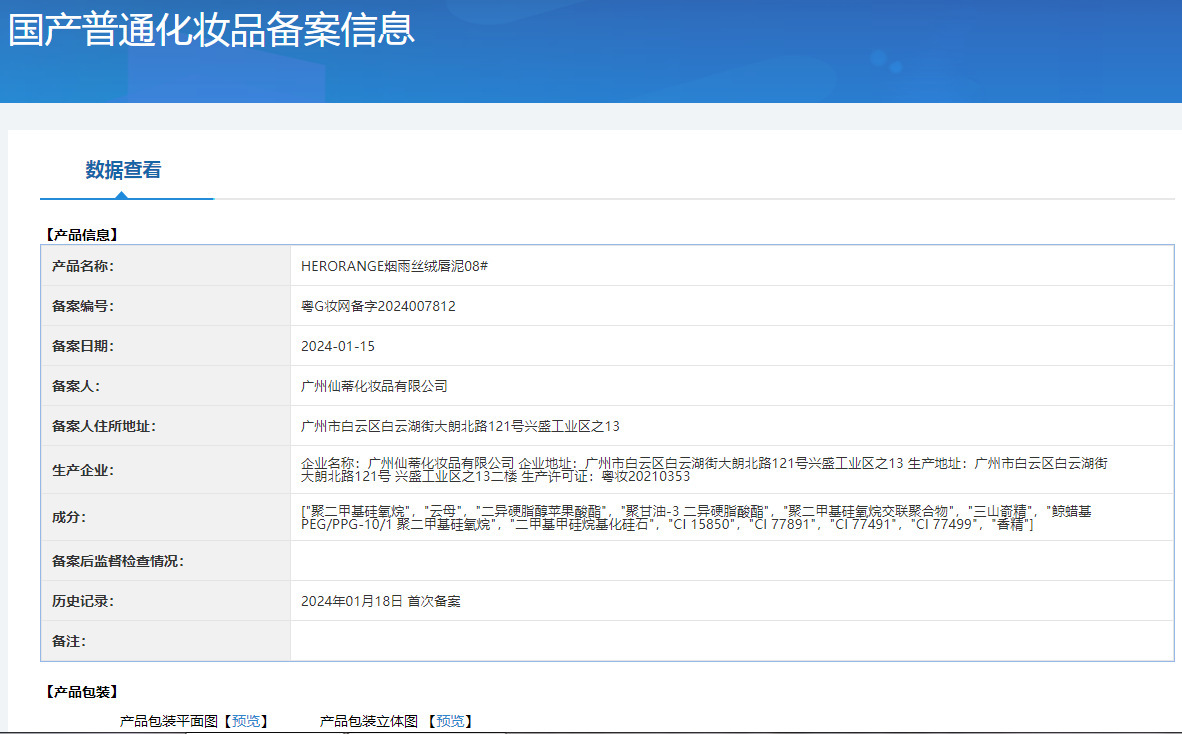
Task: Select the 2024年01月18日 首次备案 history entry
Action: [x=380, y=601]
